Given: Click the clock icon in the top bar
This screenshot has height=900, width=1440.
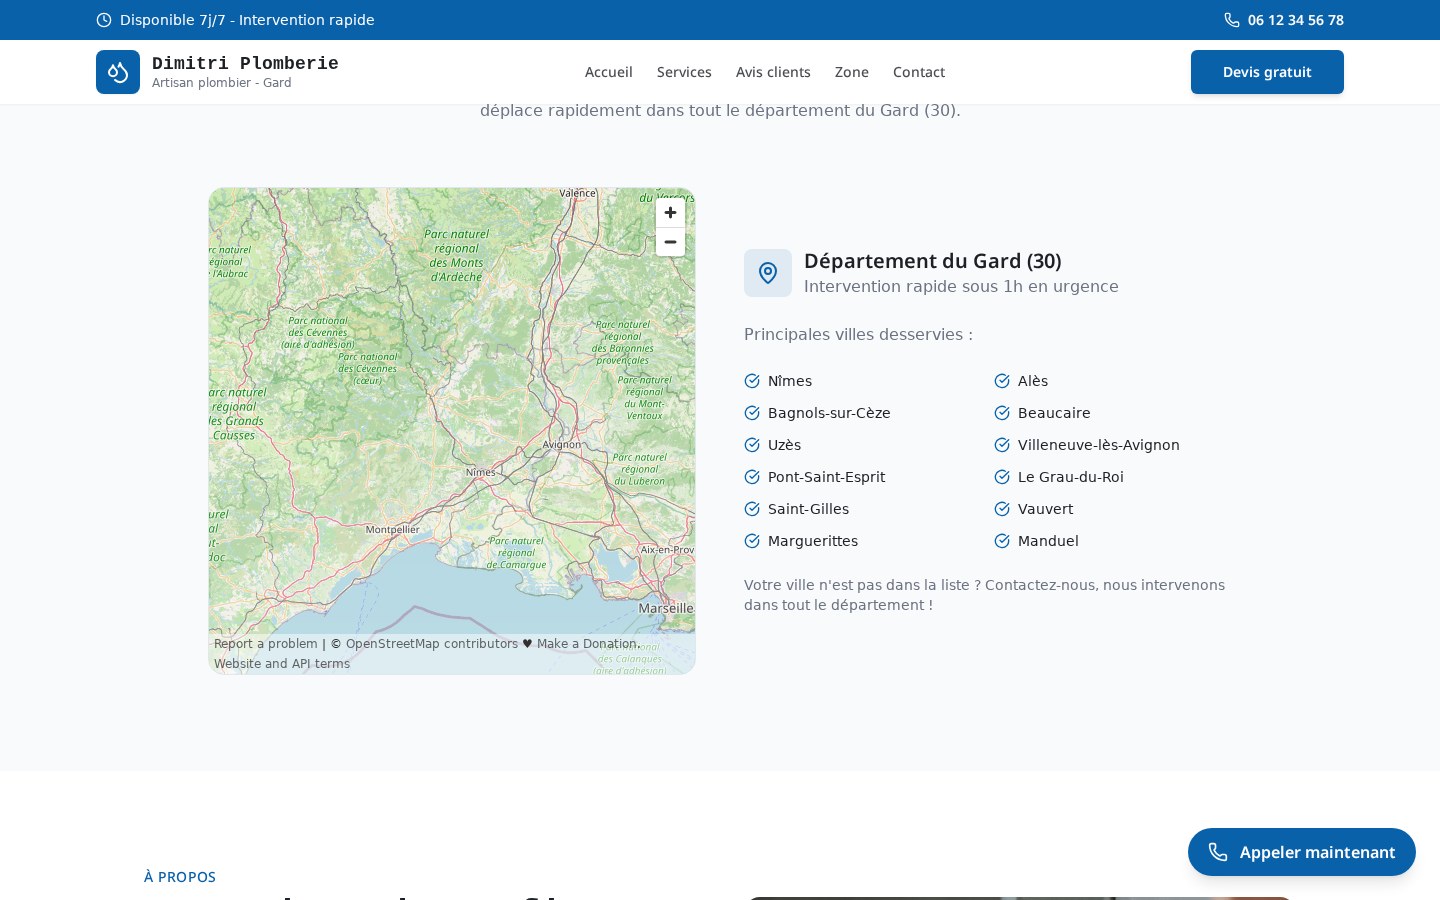Looking at the screenshot, I should [104, 20].
